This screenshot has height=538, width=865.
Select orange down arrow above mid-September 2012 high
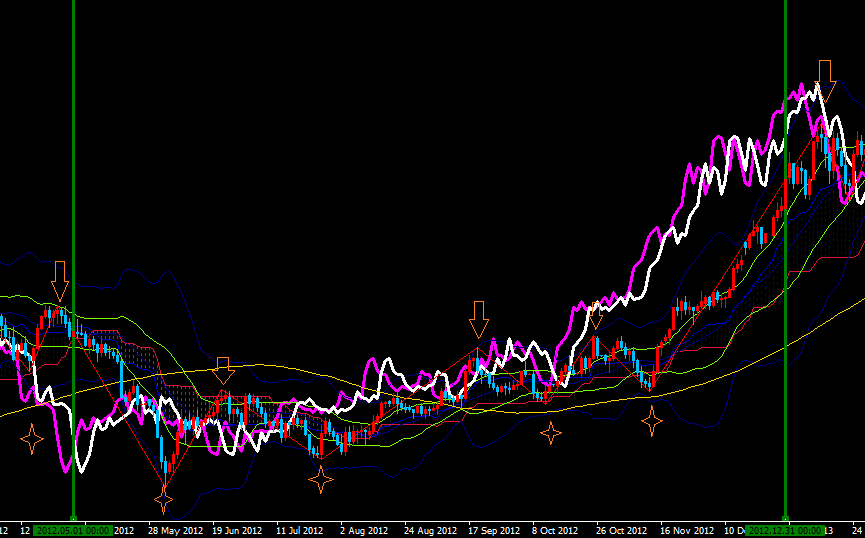click(479, 319)
